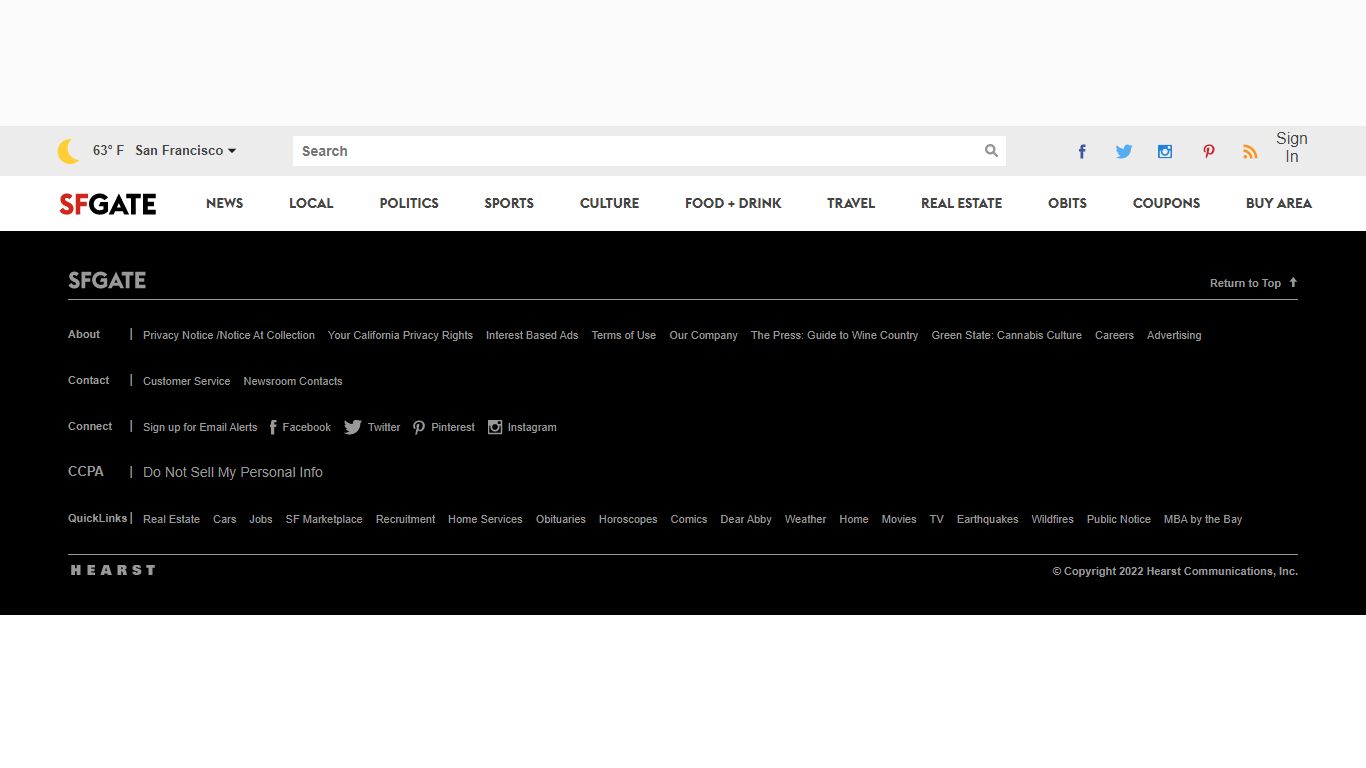Click the Sign In link
This screenshot has width=1366, height=768.
click(1292, 148)
